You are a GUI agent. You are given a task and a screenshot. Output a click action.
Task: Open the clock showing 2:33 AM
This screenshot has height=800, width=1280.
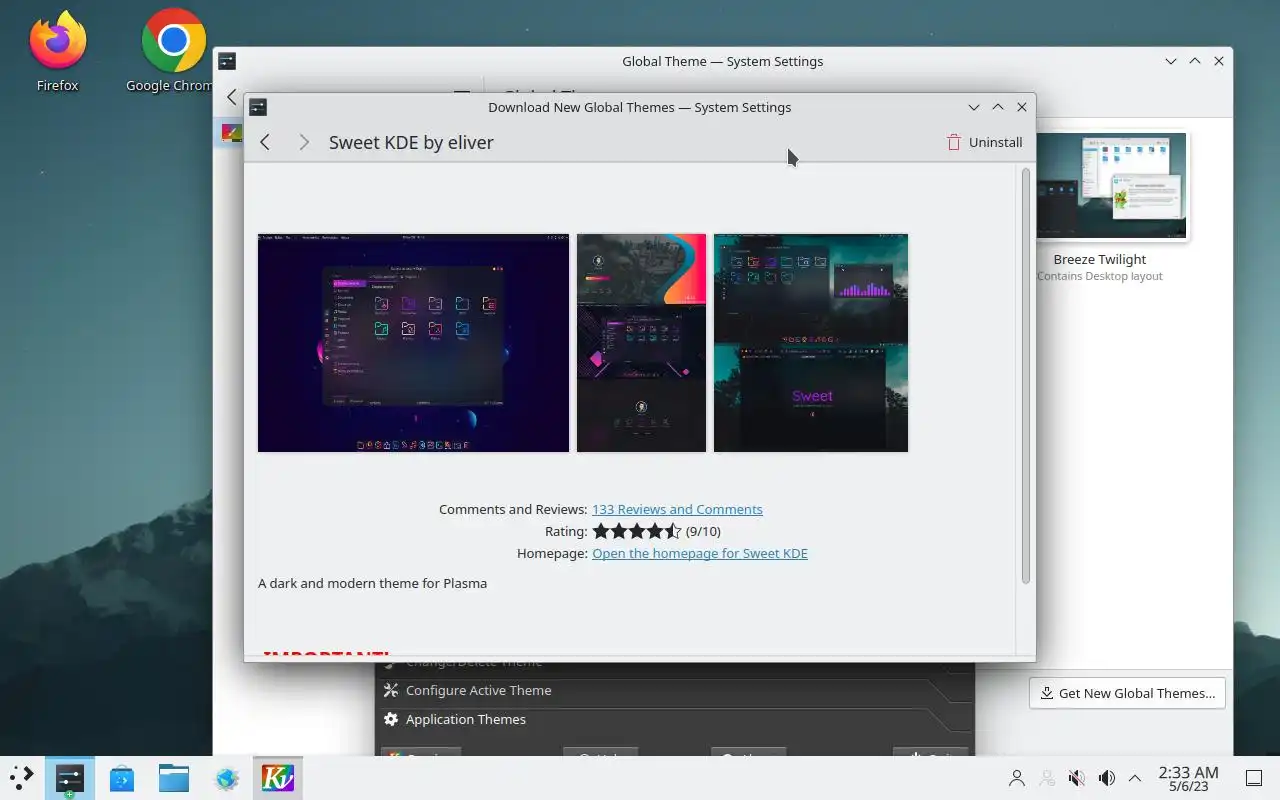1188,778
